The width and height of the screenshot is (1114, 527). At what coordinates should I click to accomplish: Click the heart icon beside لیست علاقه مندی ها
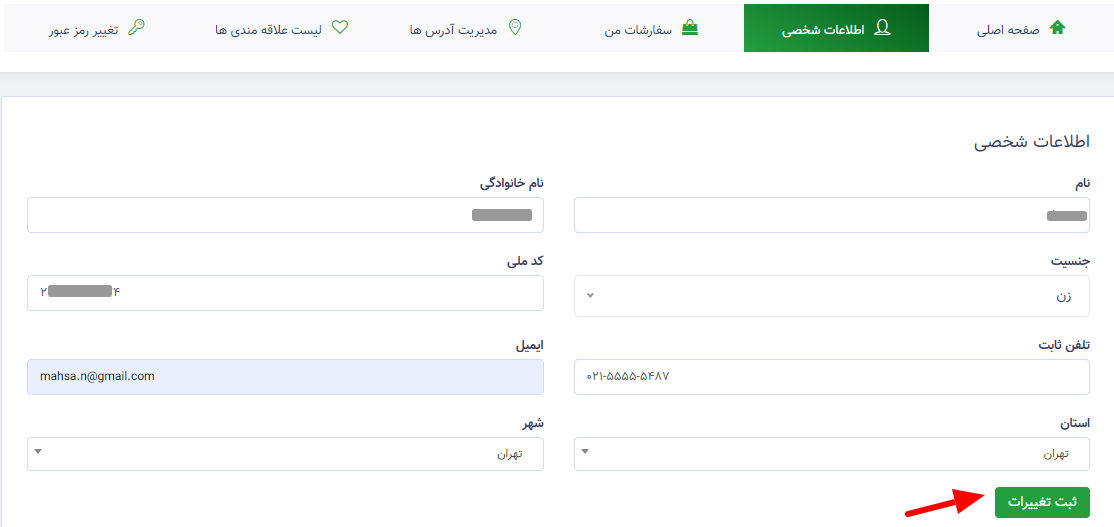pos(340,28)
